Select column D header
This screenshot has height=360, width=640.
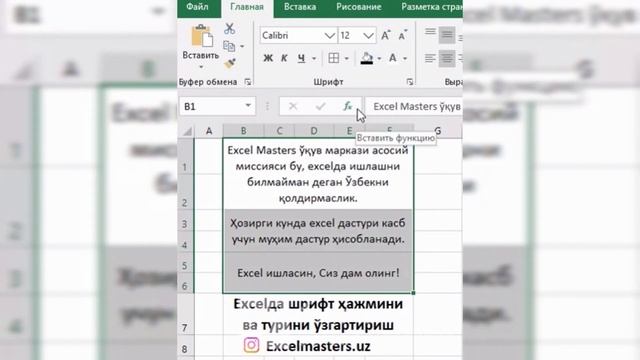313,131
